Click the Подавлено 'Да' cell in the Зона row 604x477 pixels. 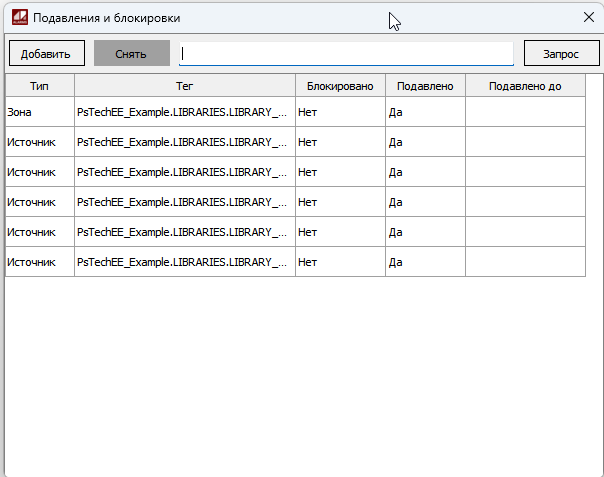(x=425, y=112)
